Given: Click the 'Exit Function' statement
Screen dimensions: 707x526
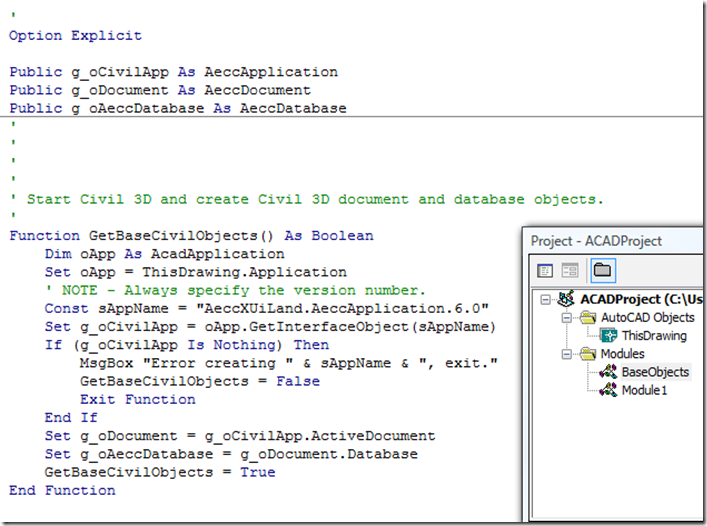Looking at the screenshot, I should tap(138, 399).
